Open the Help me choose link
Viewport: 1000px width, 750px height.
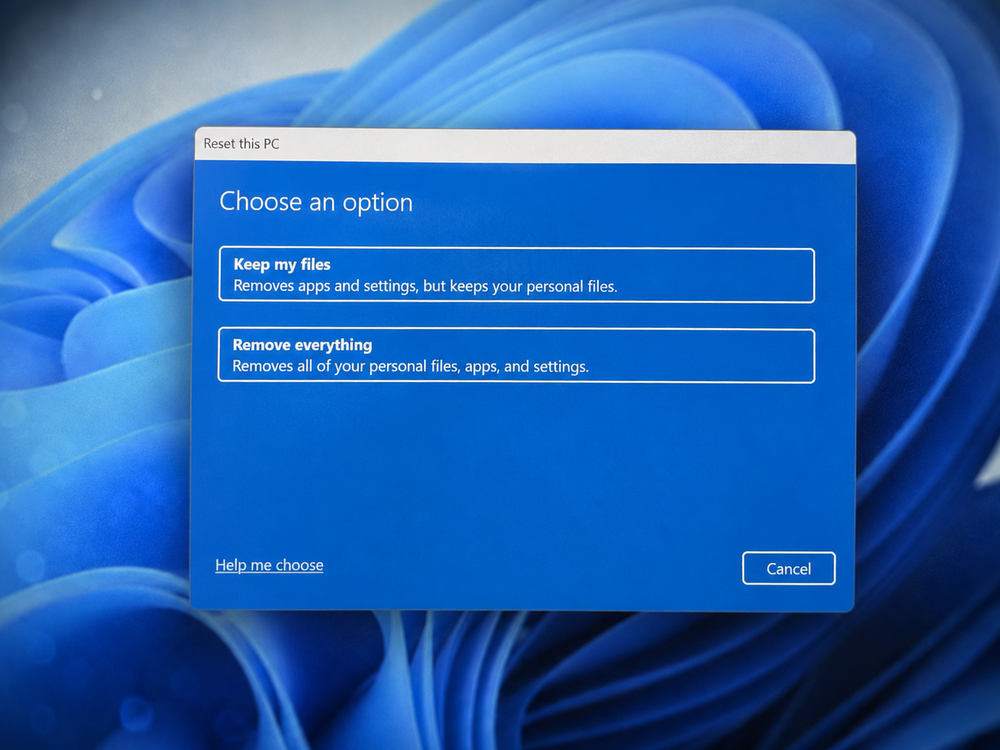click(x=269, y=565)
